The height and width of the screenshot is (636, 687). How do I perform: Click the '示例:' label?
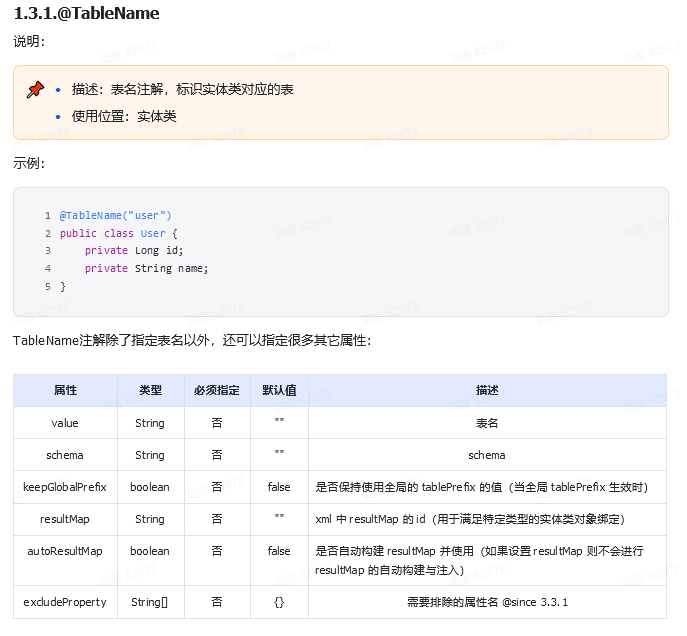(29, 163)
